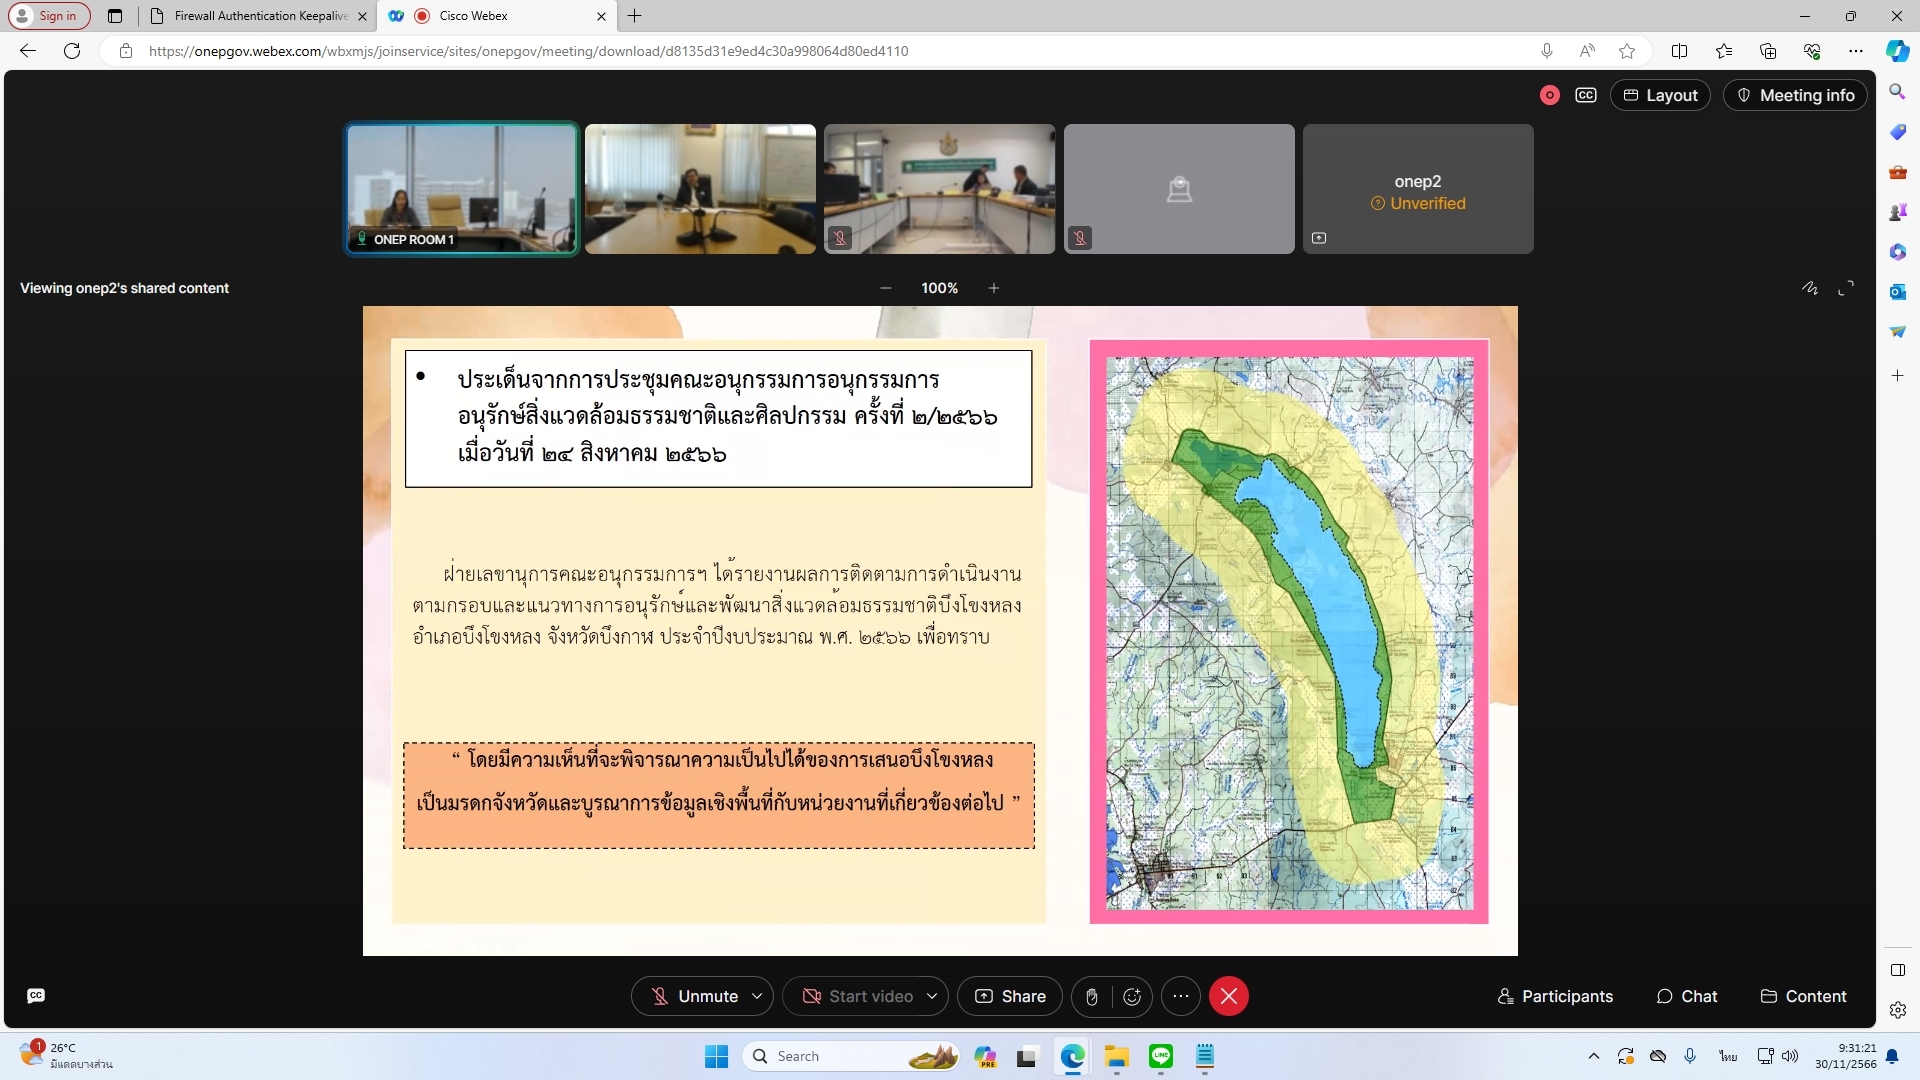Open the Participants panel

click(x=1555, y=996)
